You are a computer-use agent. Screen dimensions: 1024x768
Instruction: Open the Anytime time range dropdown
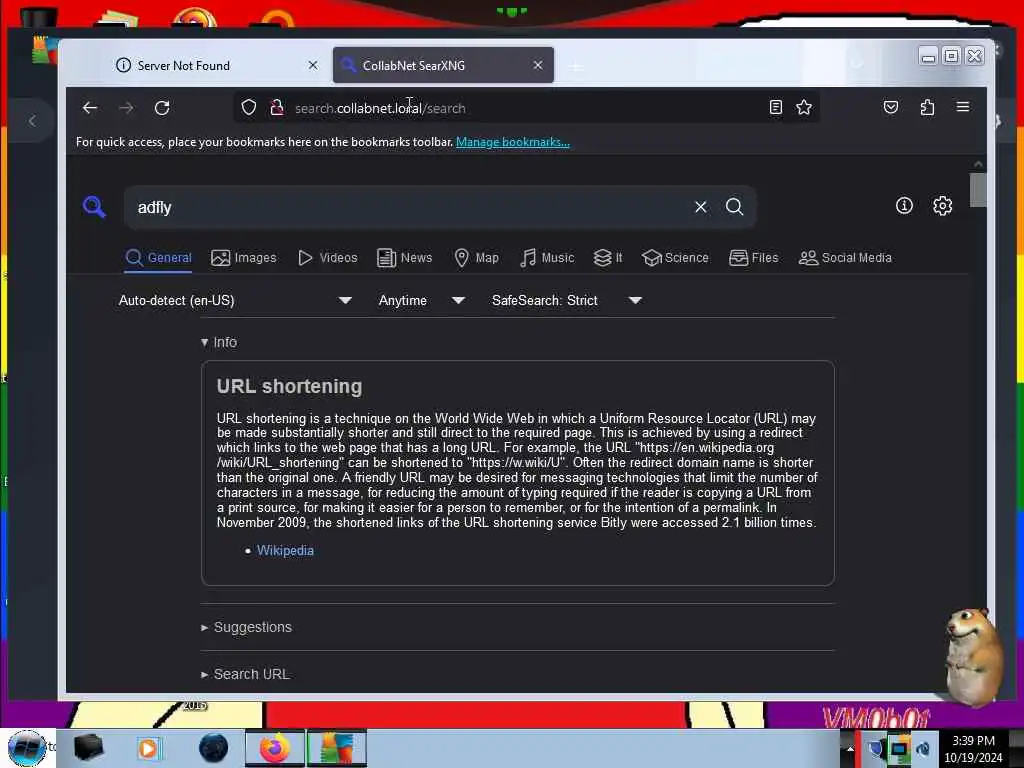422,300
